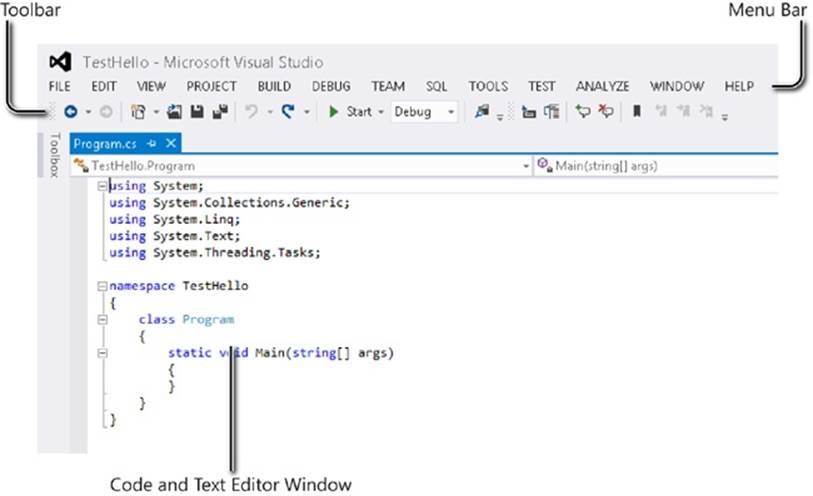Open the collapsed Toolbox side panel

54,155
